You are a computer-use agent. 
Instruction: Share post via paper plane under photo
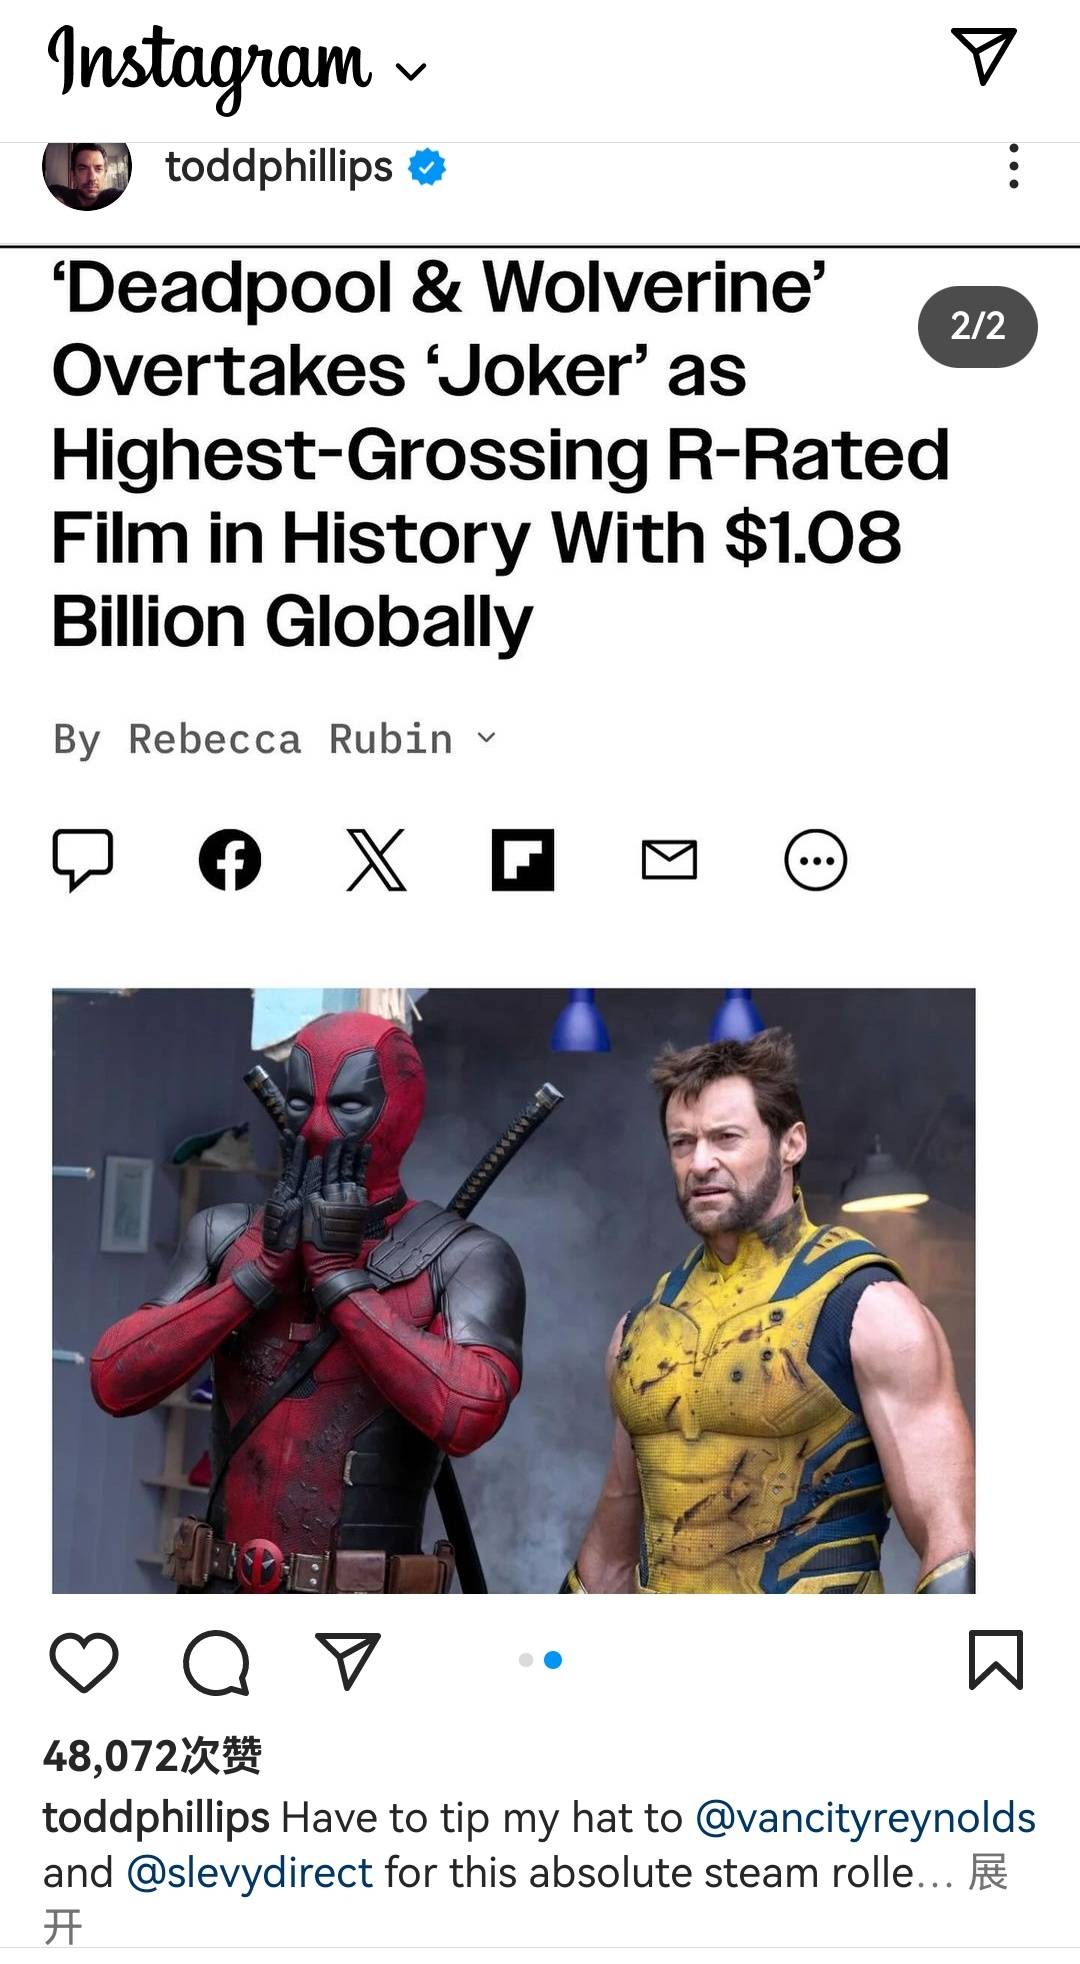[347, 1660]
